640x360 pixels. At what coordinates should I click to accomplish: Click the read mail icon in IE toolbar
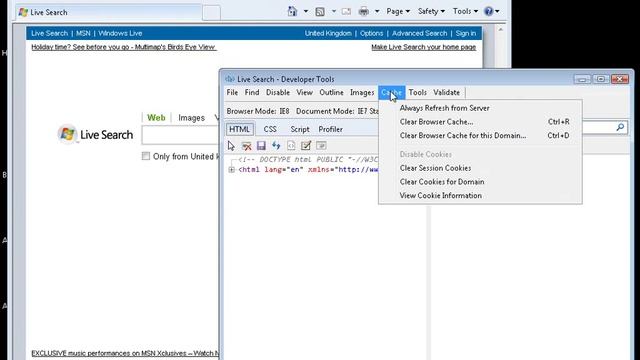346,11
